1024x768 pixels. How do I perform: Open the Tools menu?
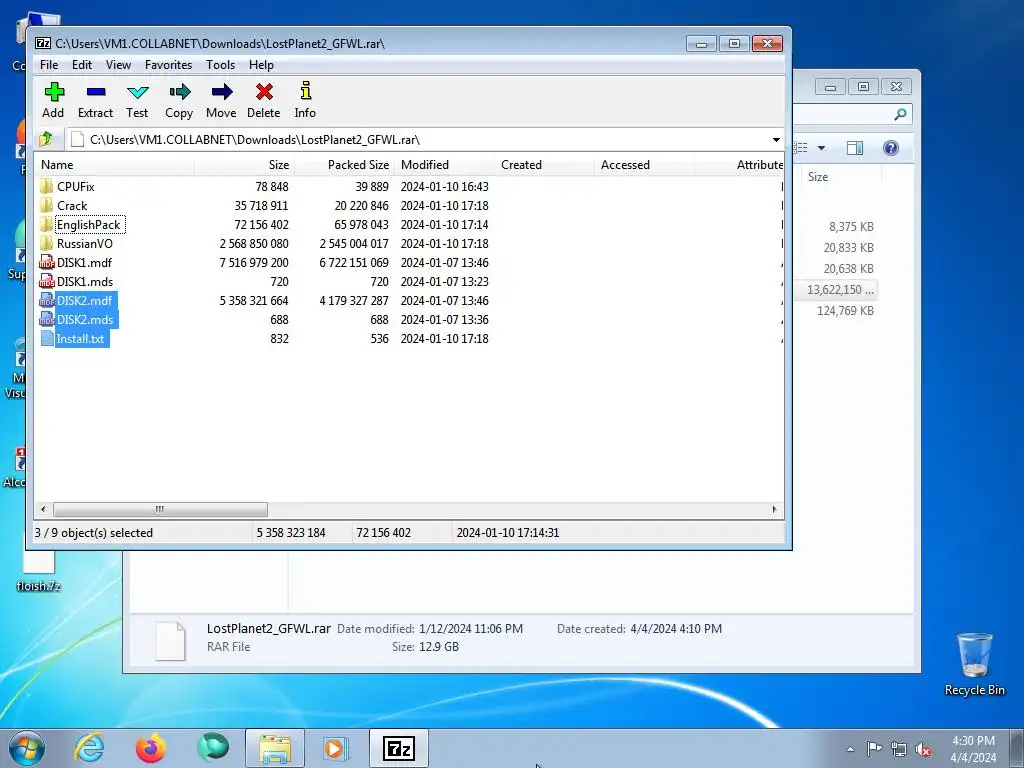point(220,65)
